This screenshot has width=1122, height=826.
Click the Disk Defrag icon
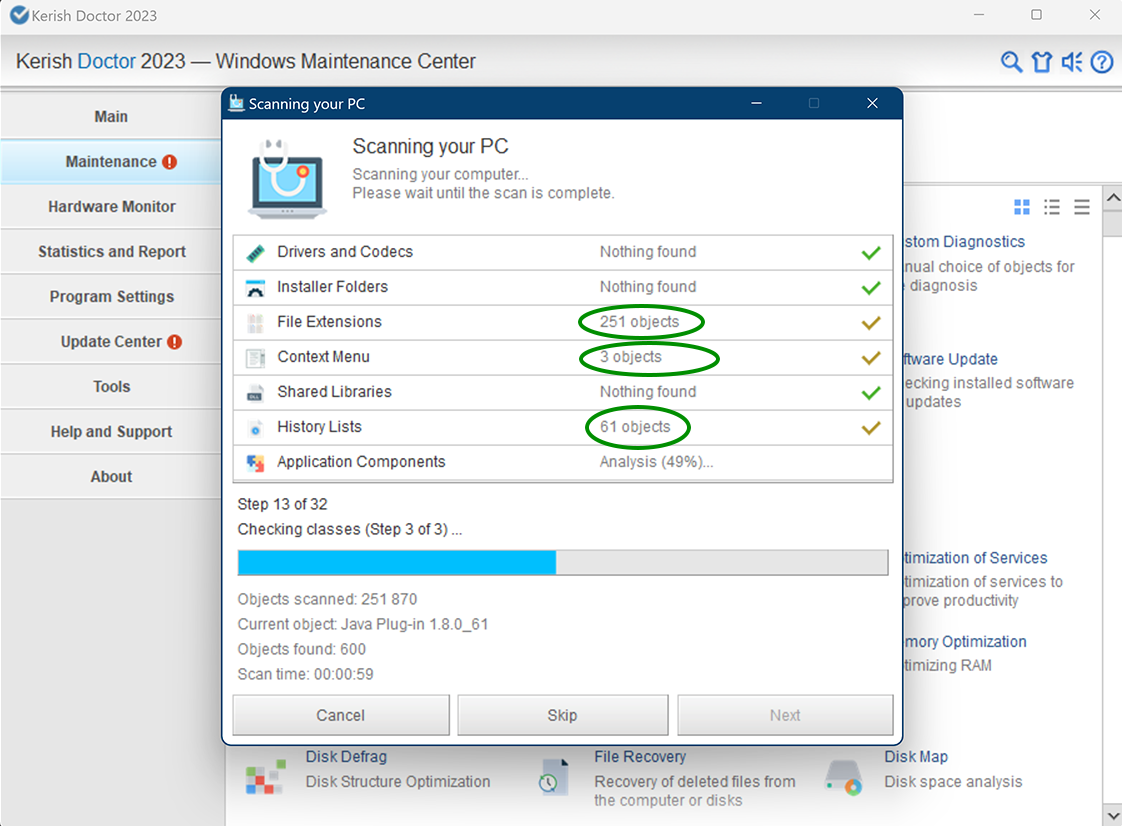click(265, 777)
